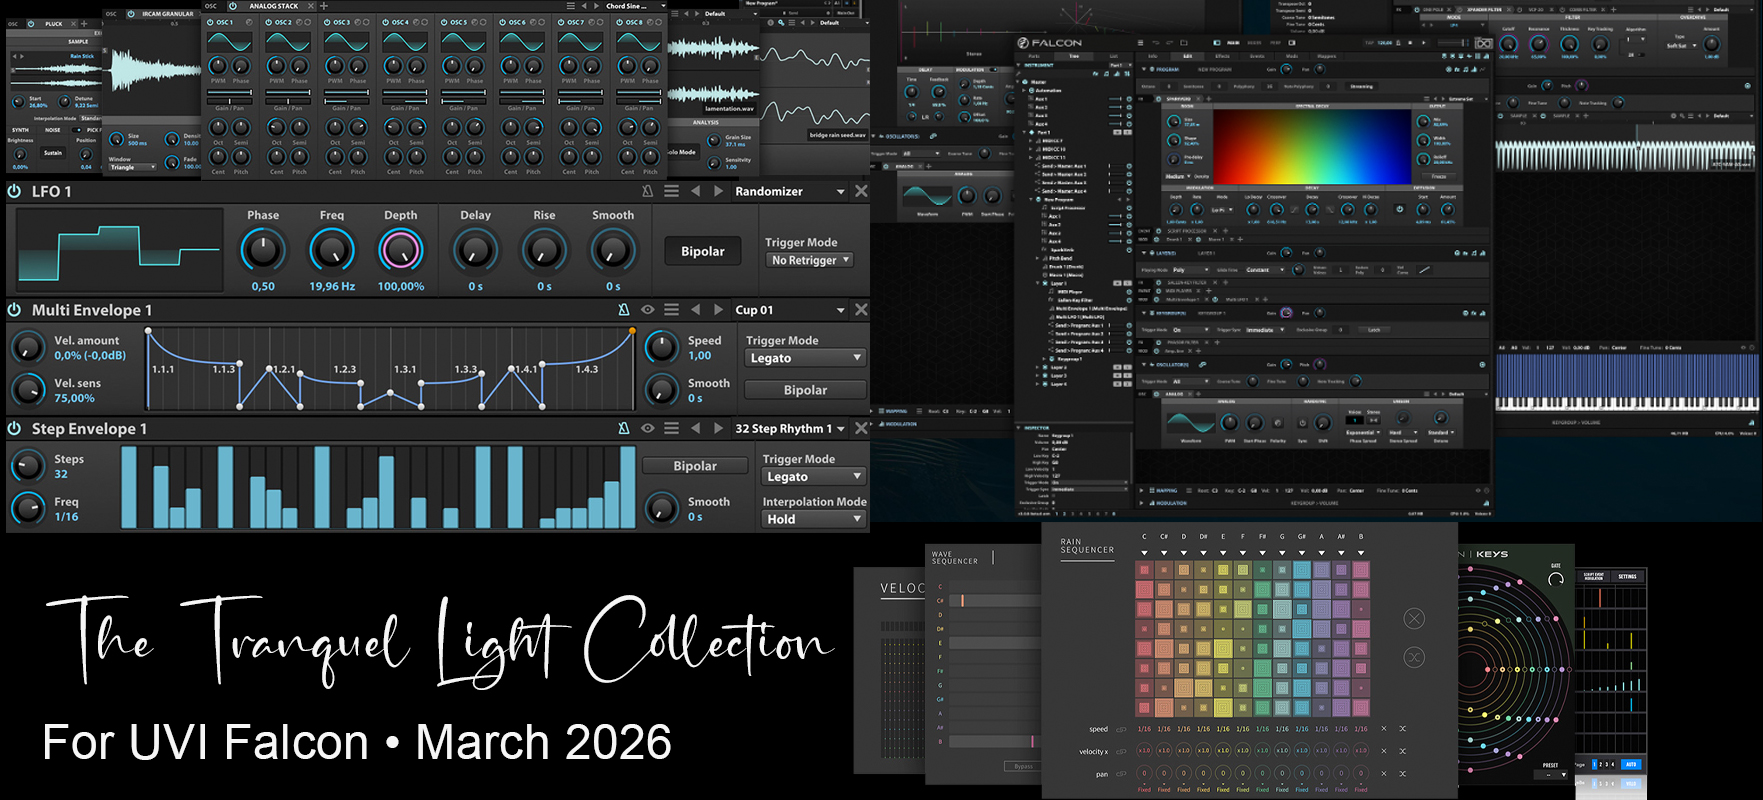Click the LFO 1 Depth knob
Viewport: 1763px width, 800px height.
click(x=401, y=251)
